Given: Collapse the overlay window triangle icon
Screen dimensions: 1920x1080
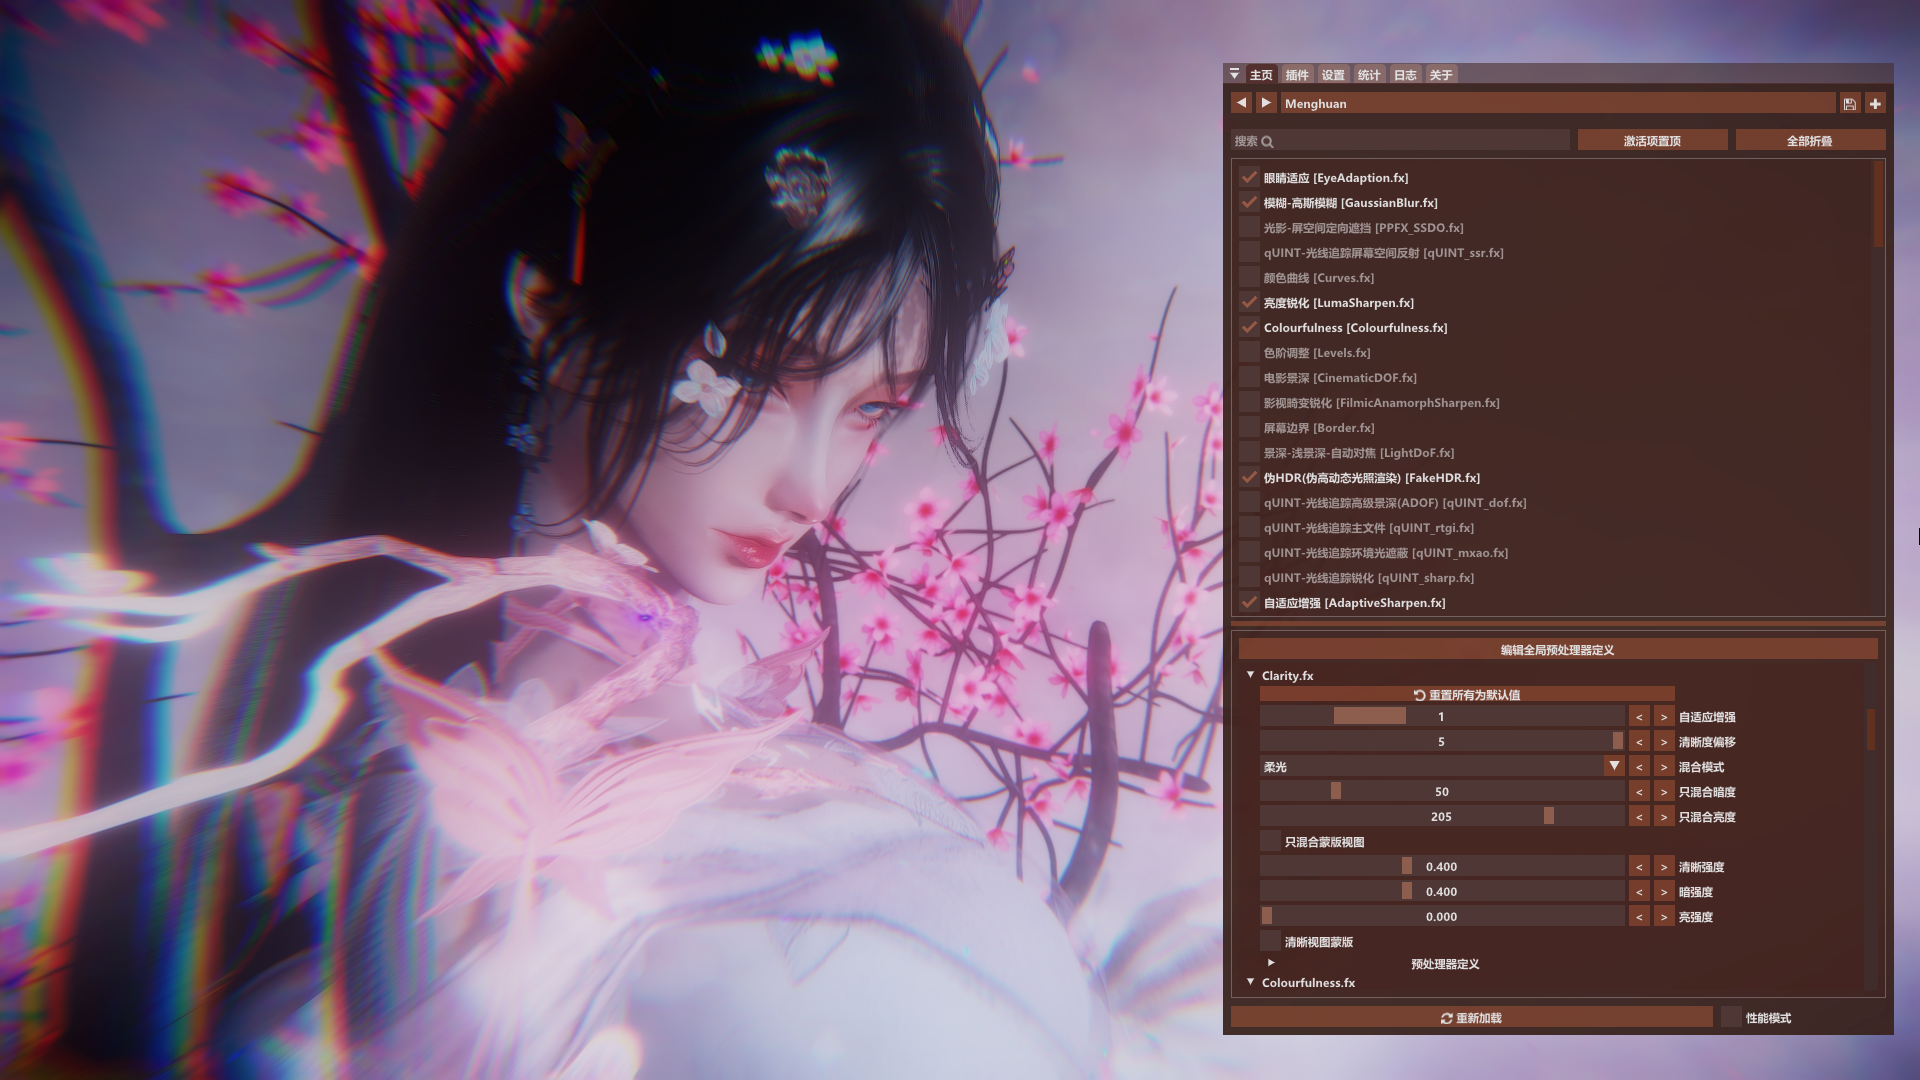Looking at the screenshot, I should 1235,74.
